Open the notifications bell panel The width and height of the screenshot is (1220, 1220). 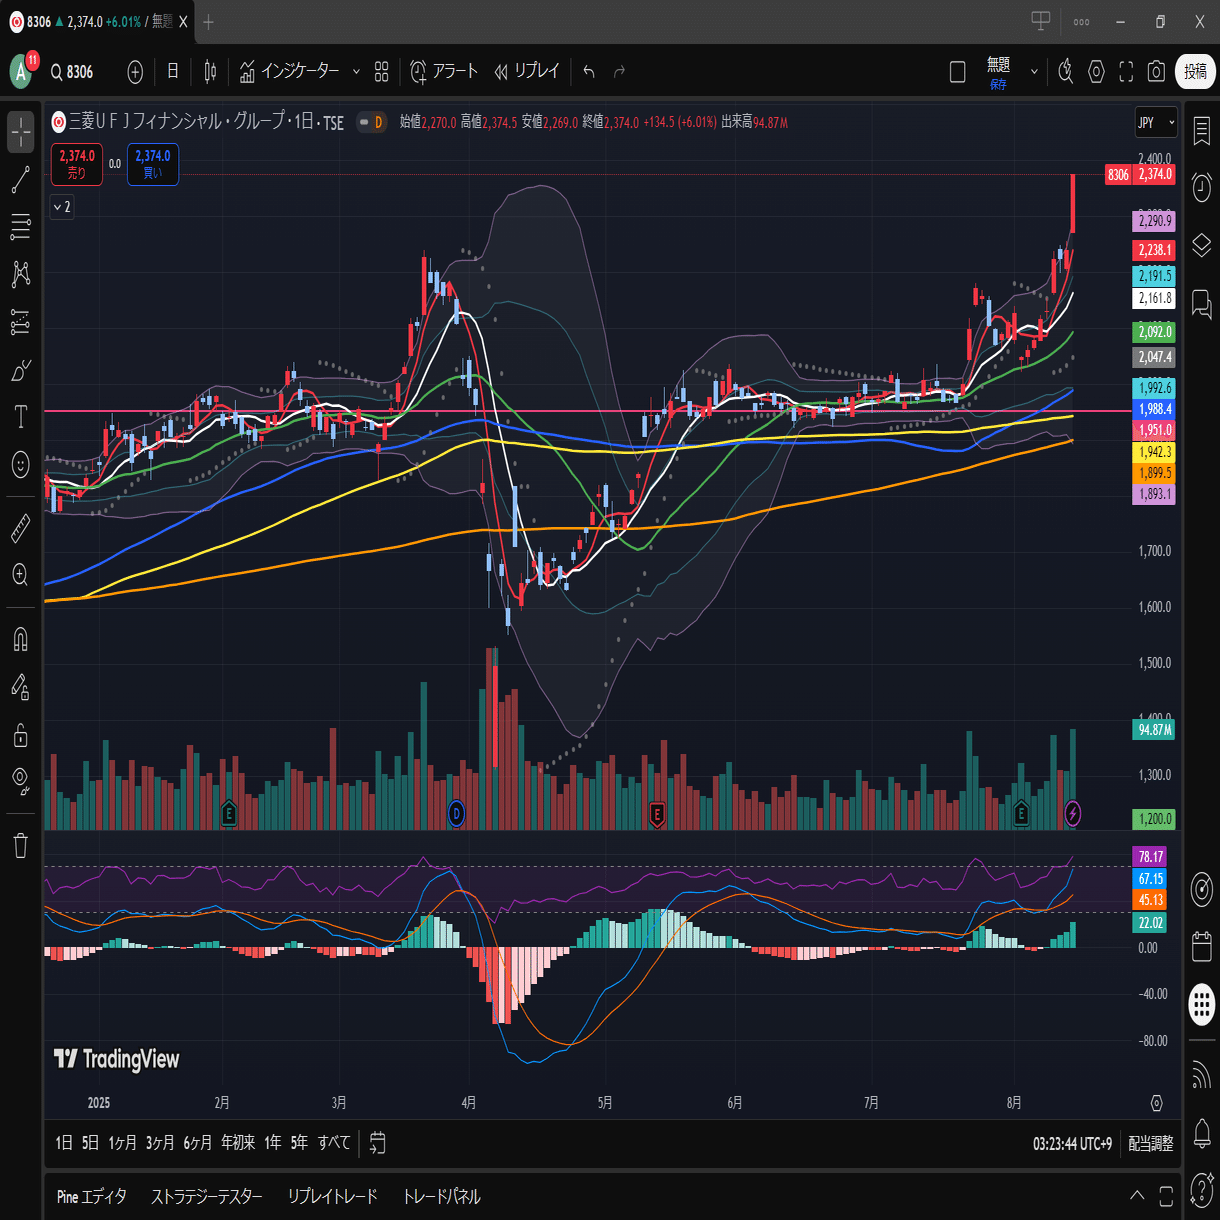click(x=1202, y=1134)
